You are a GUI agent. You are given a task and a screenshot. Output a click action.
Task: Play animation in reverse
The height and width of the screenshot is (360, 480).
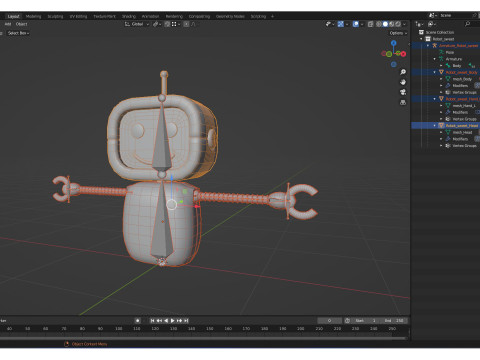point(166,321)
